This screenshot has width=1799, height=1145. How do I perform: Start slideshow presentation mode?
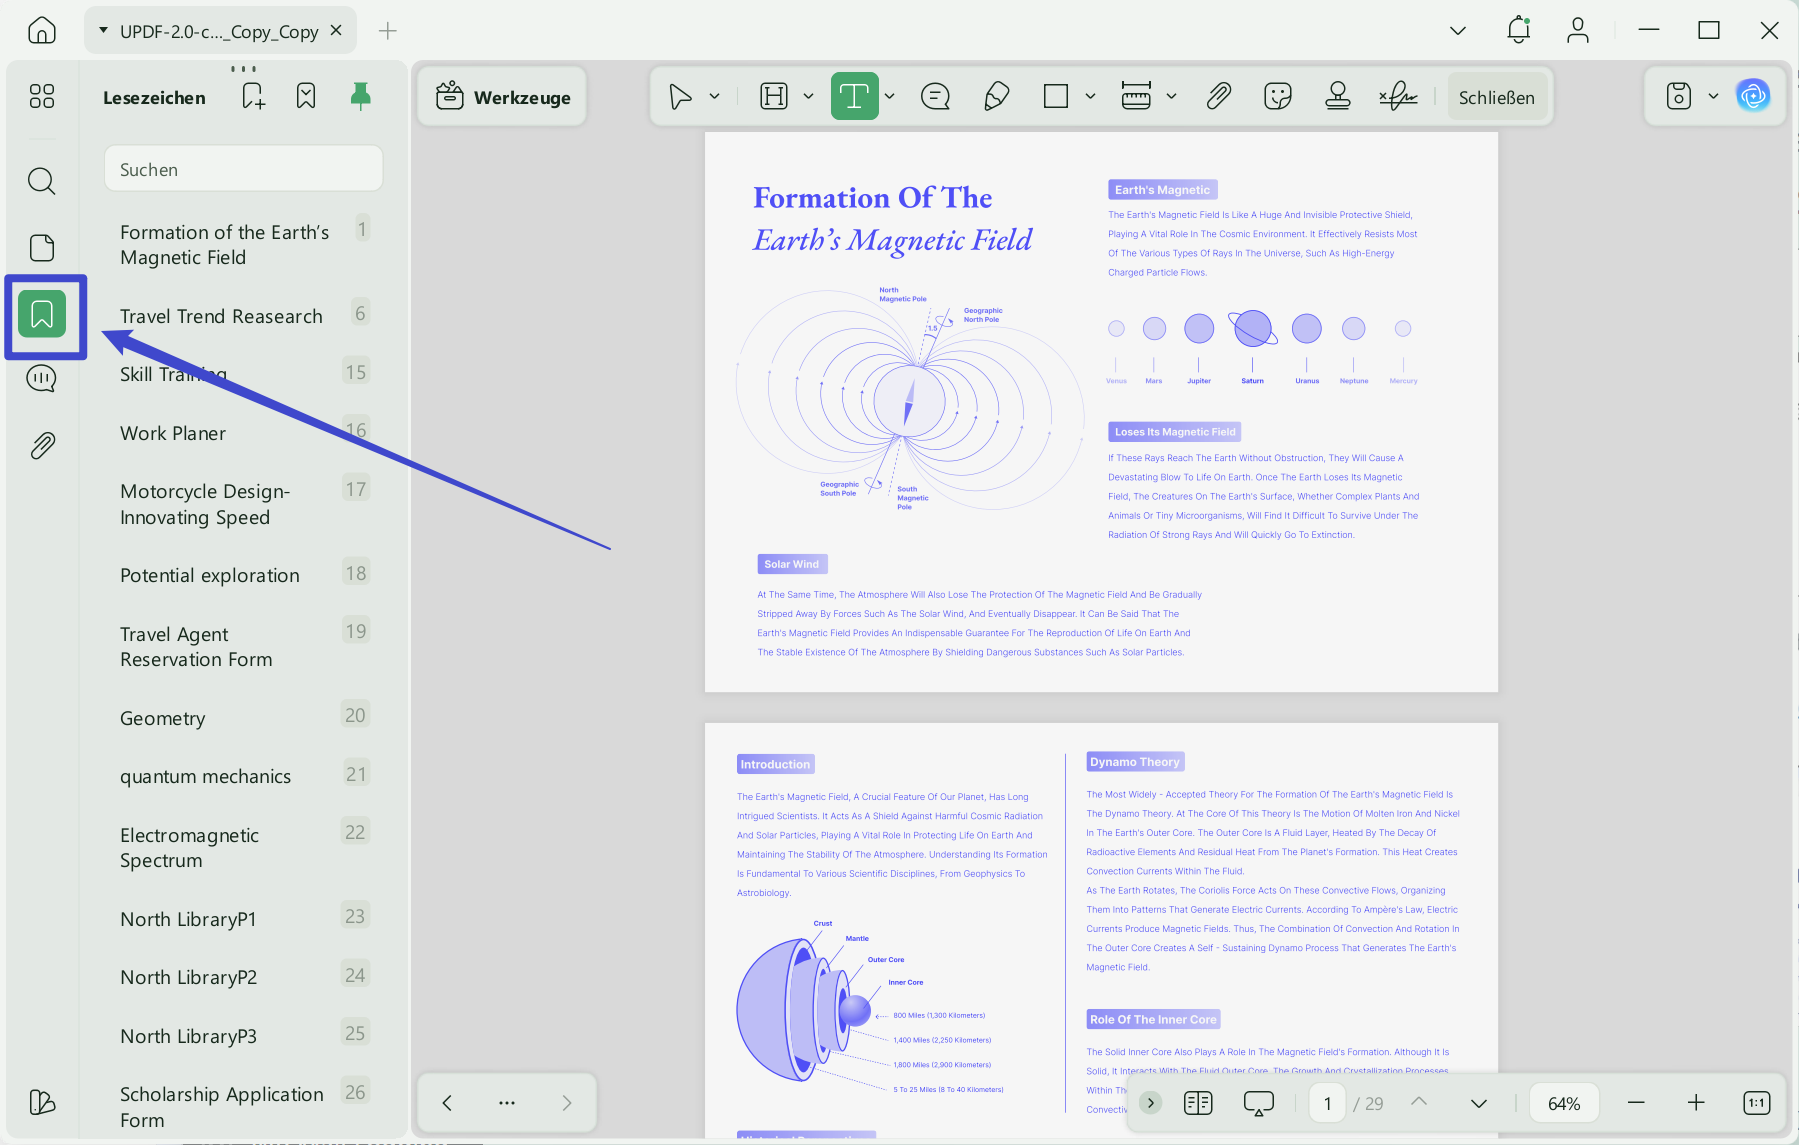1259,1103
